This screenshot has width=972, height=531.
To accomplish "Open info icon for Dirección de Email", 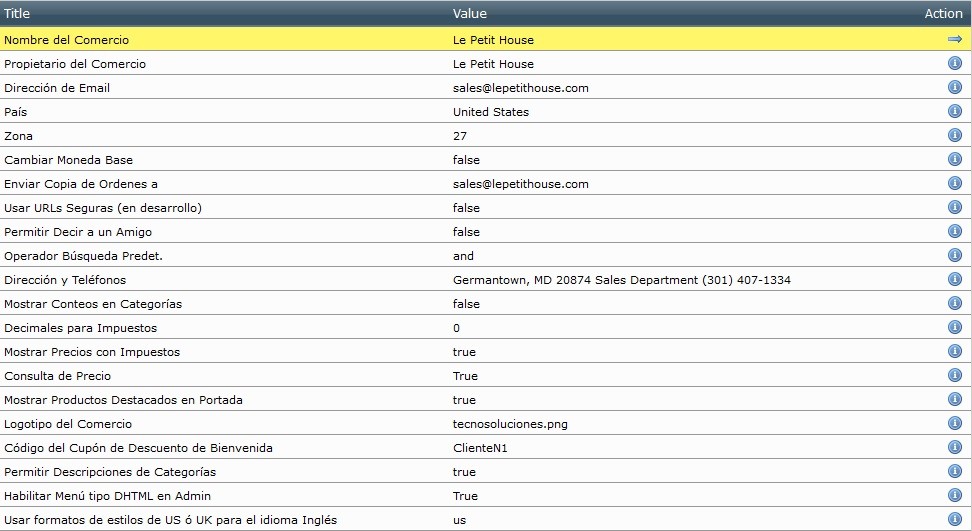I will coord(954,88).
